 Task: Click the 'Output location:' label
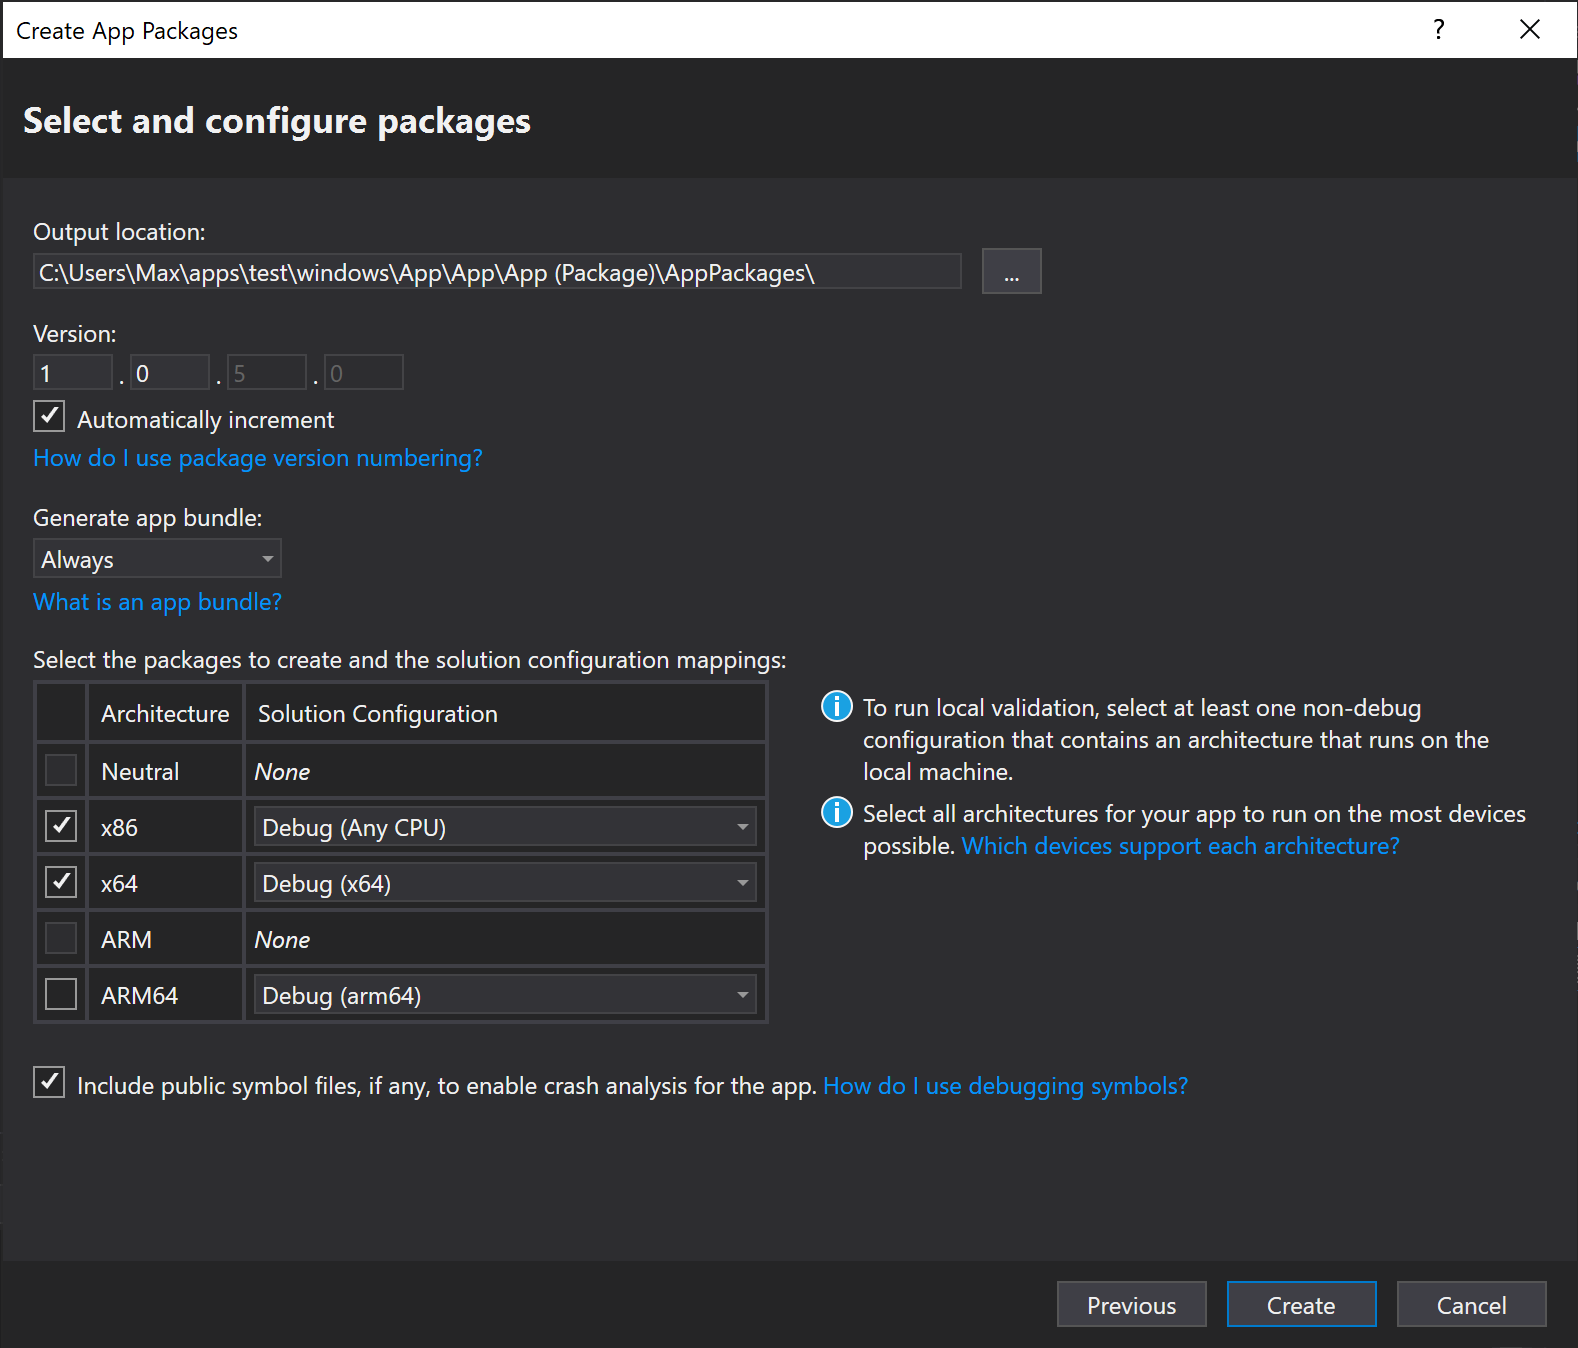[x=119, y=232]
